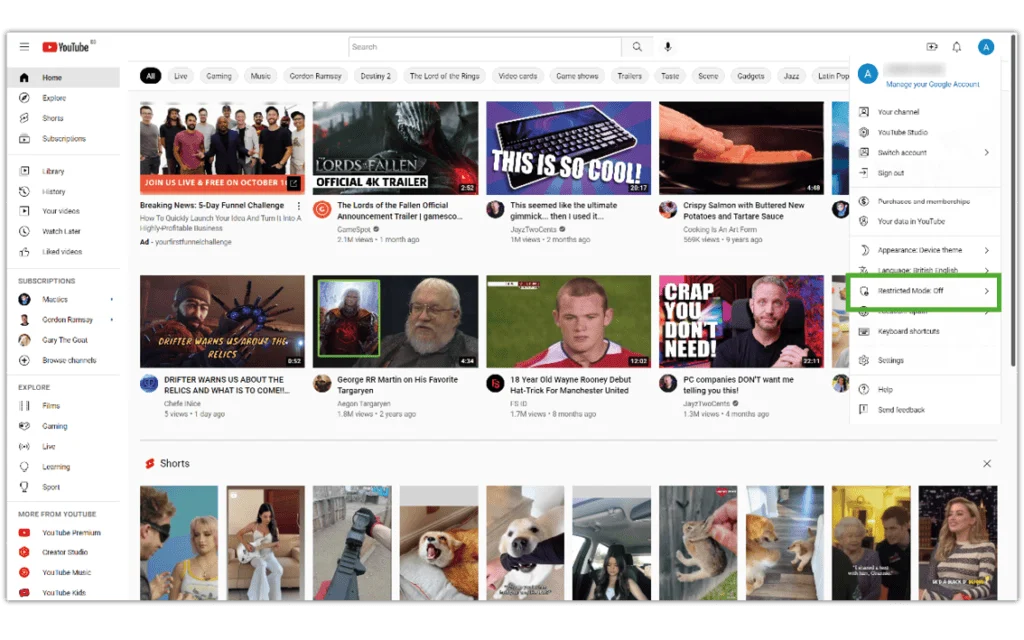Screen dimensions: 1024x640
Task: Select the Video cards filter chip
Action: coord(517,76)
